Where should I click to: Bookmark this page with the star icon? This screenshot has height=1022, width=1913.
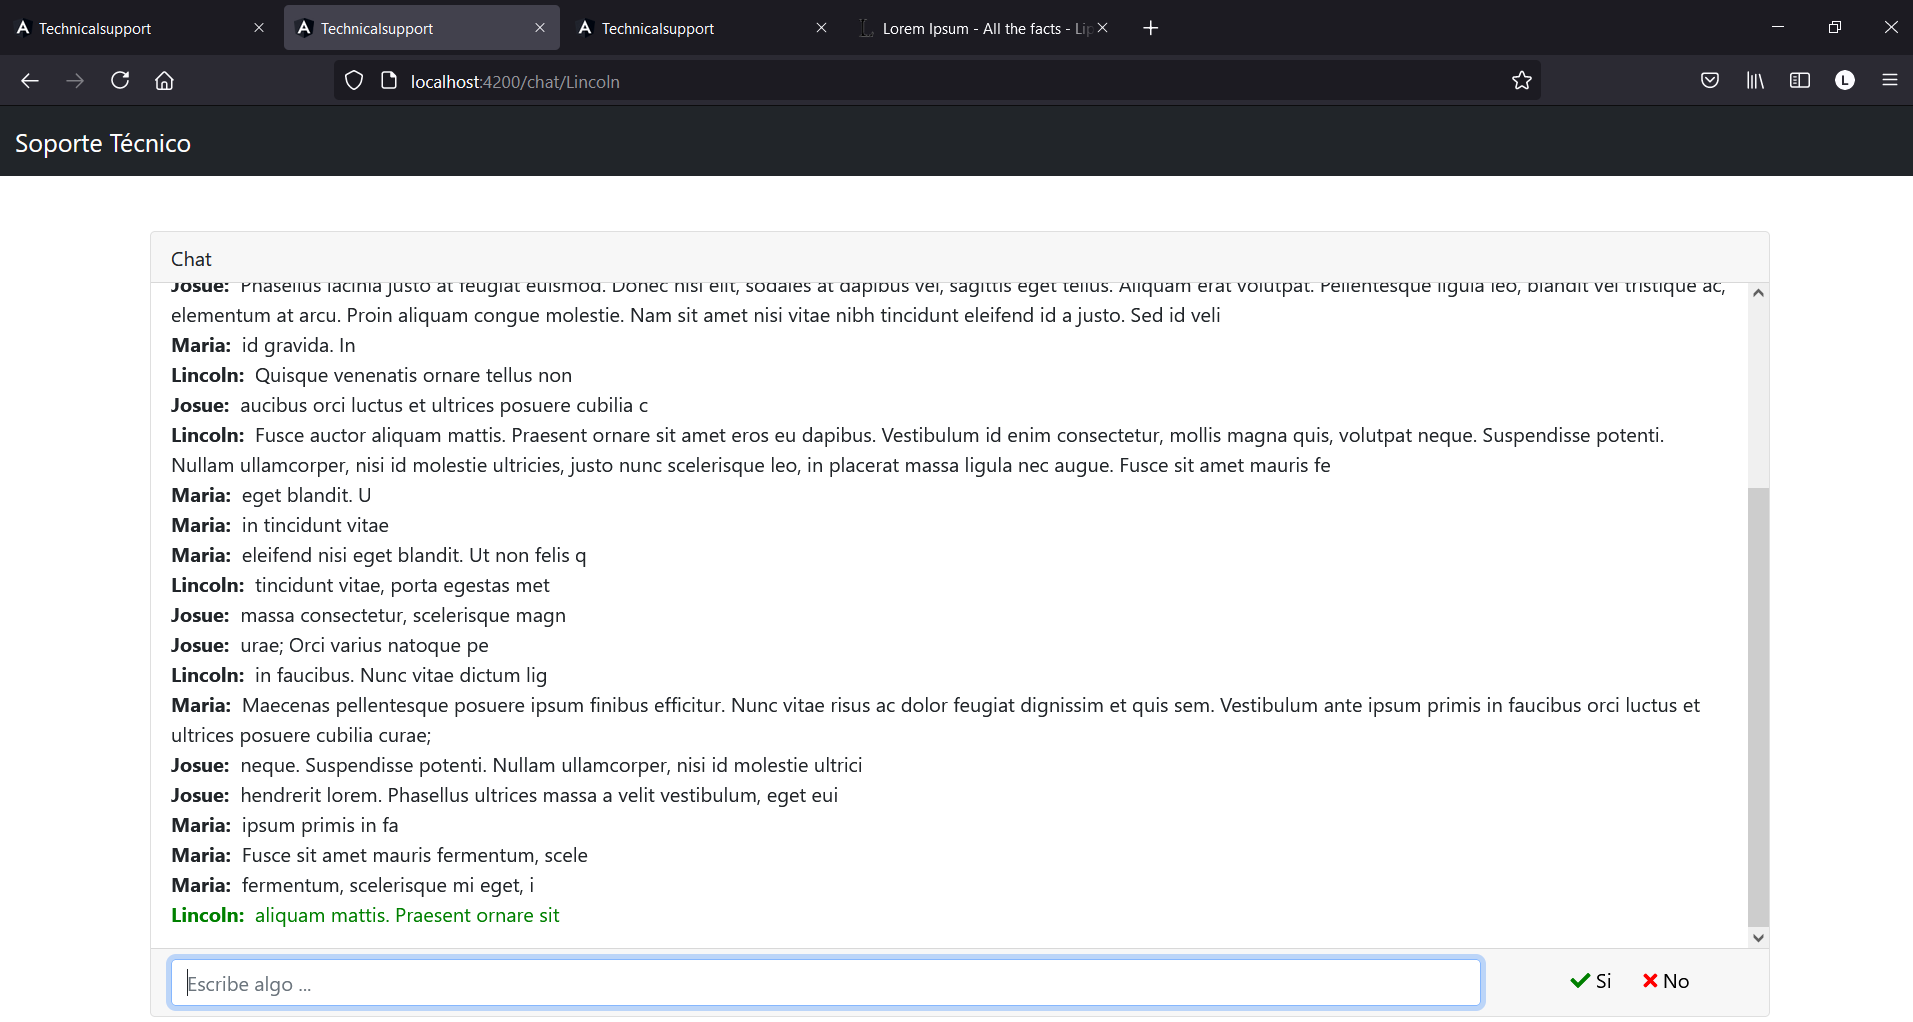coord(1521,81)
